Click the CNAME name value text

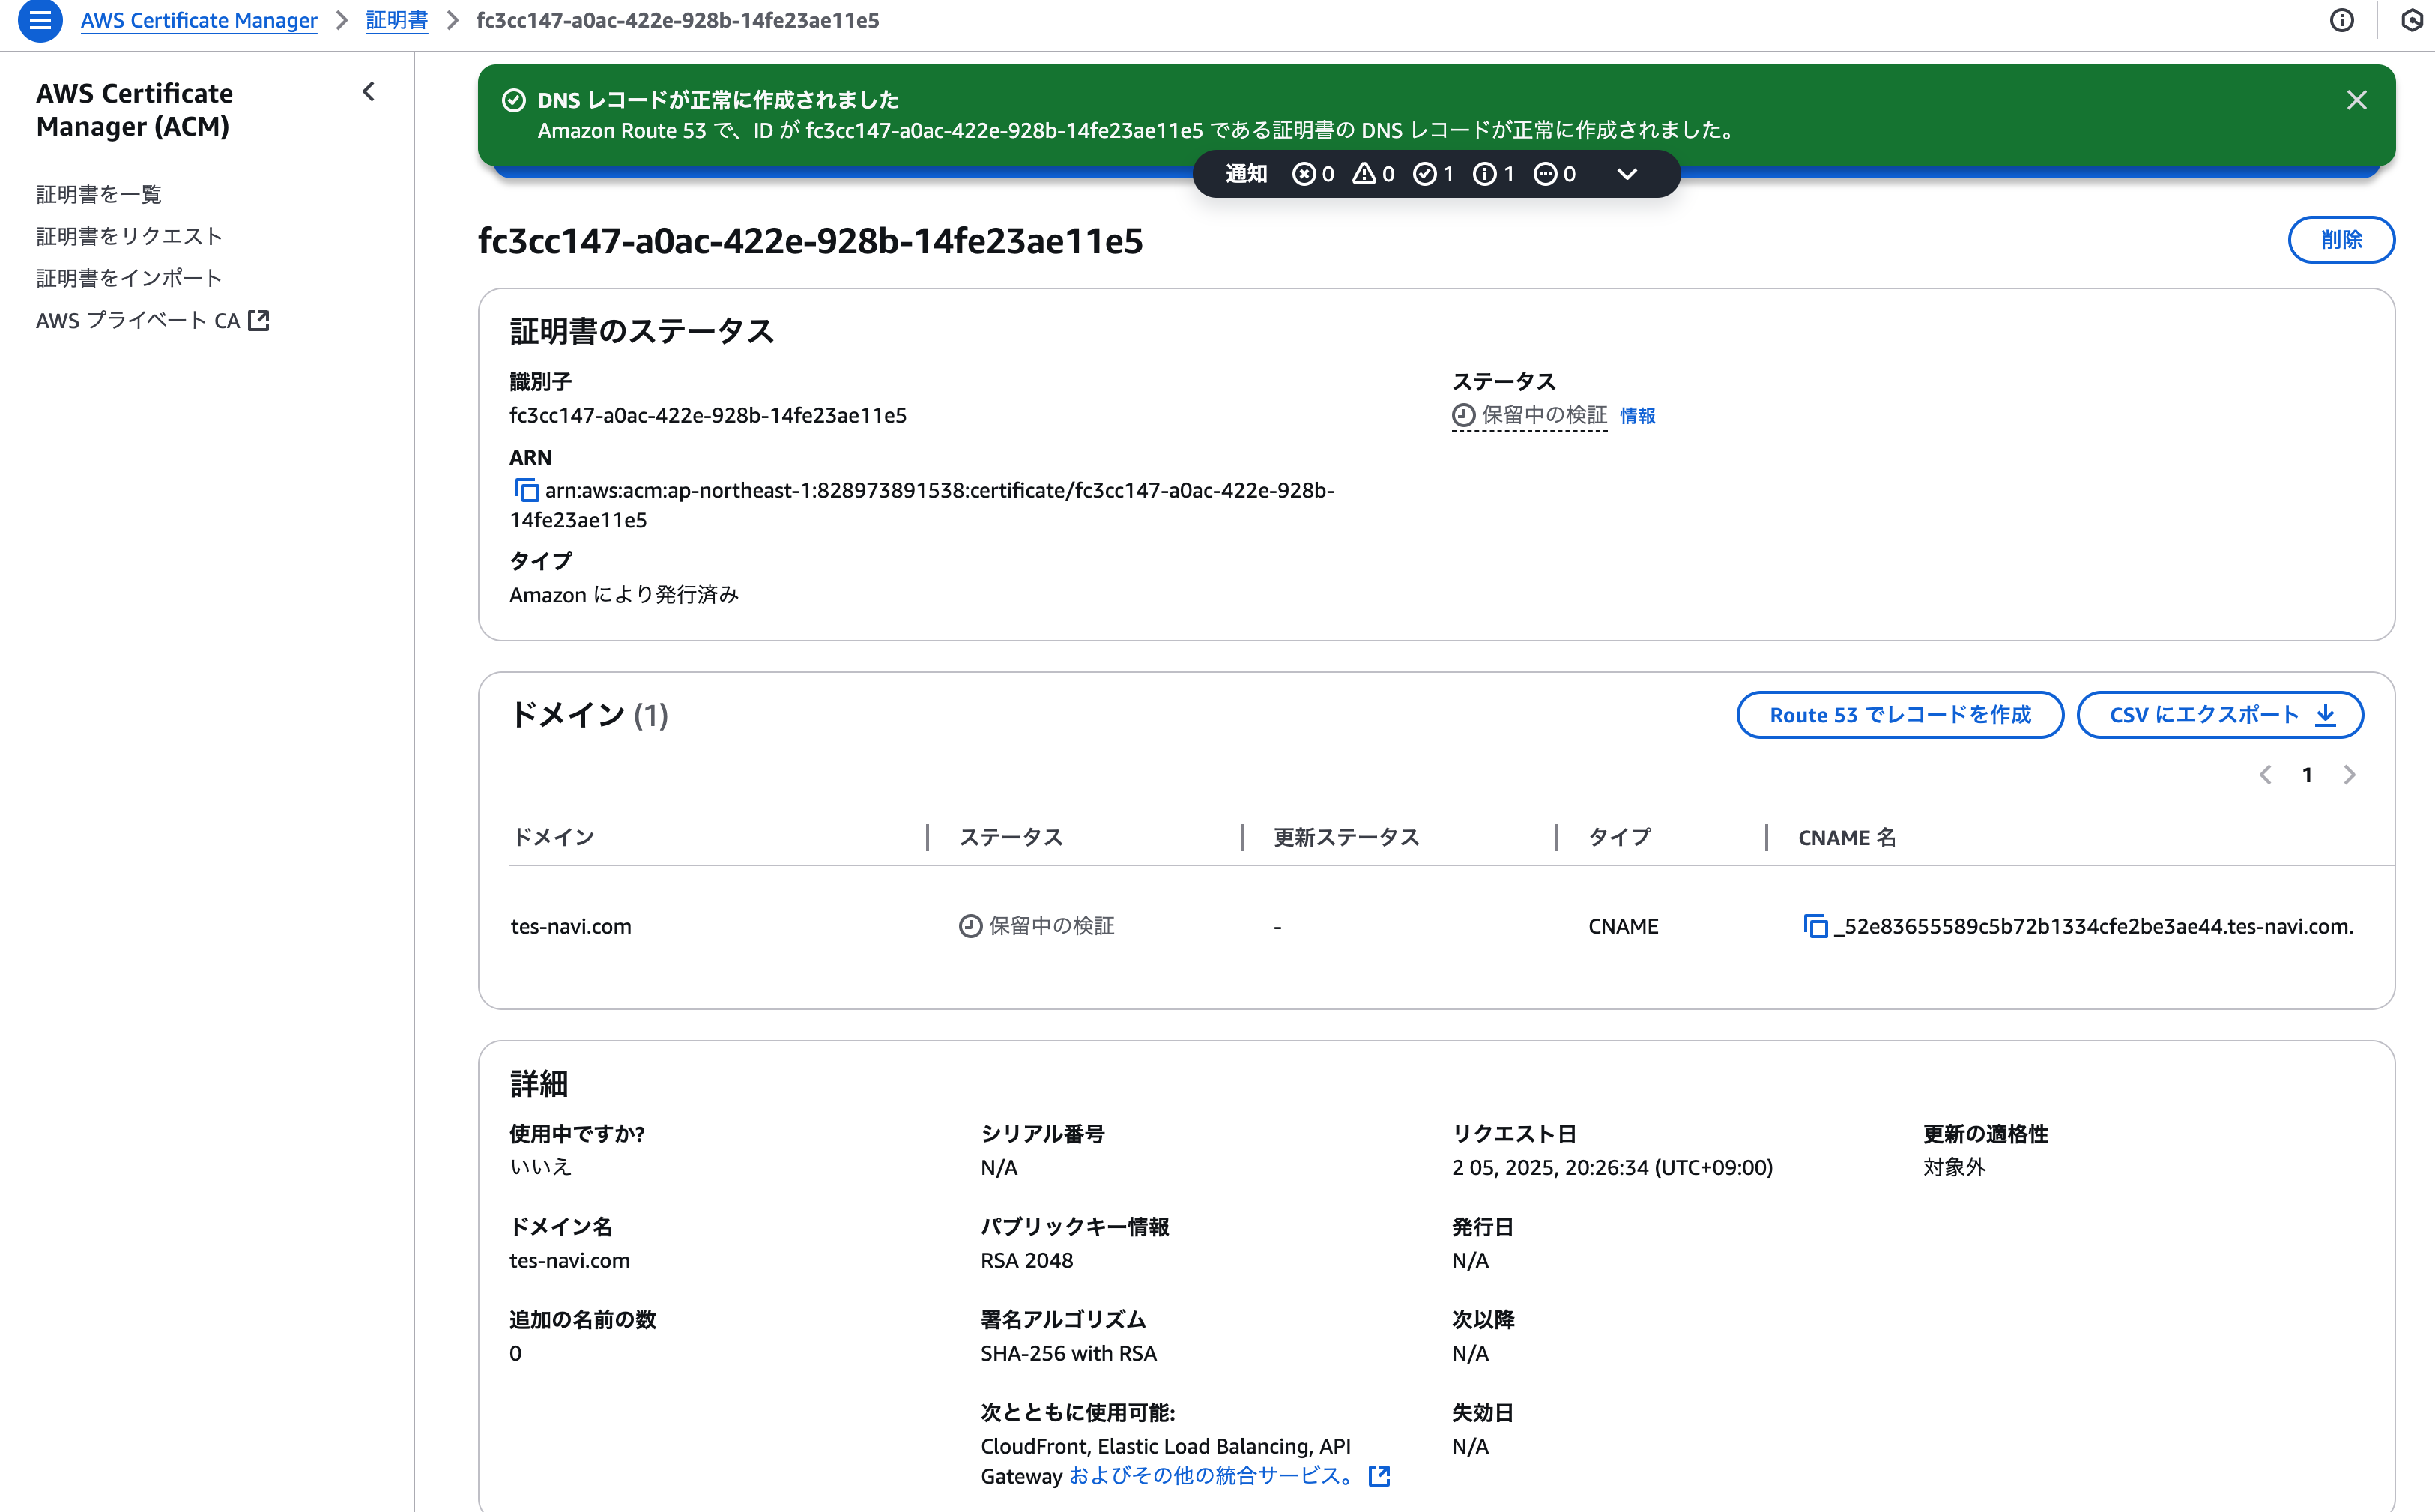(2093, 926)
